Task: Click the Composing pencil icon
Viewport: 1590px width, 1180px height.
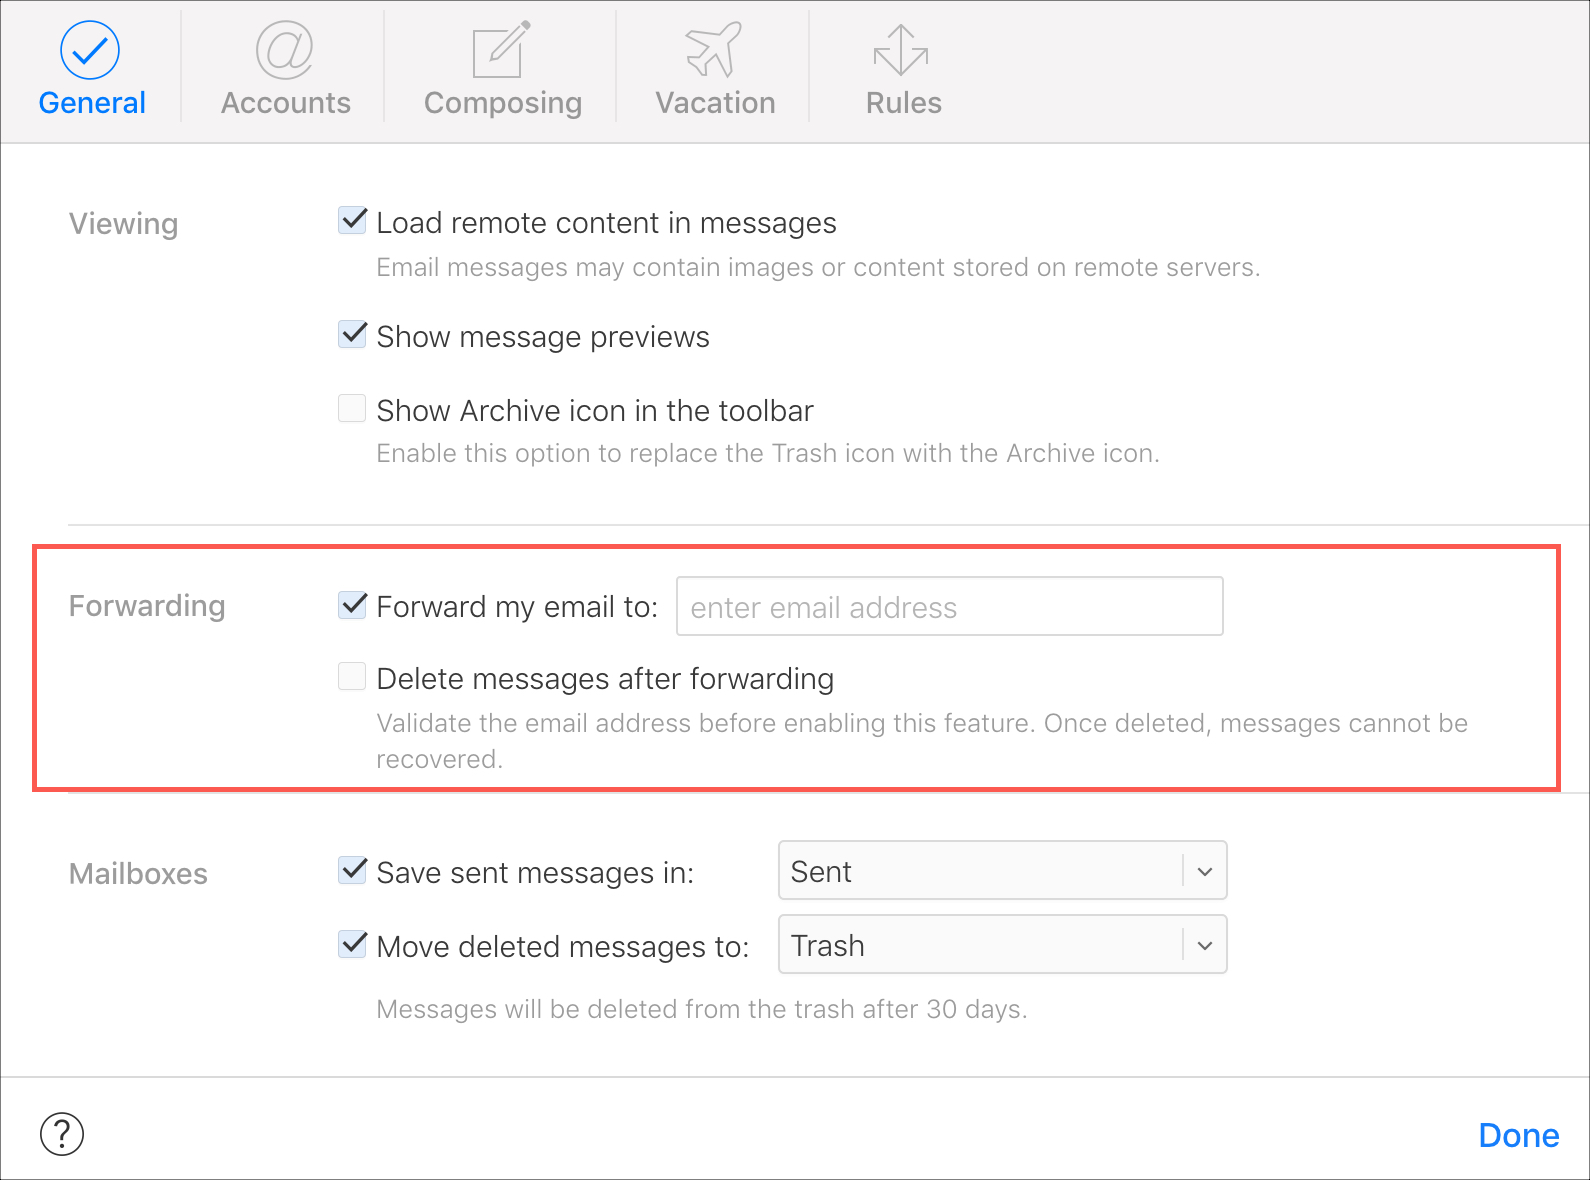Action: coord(501,50)
